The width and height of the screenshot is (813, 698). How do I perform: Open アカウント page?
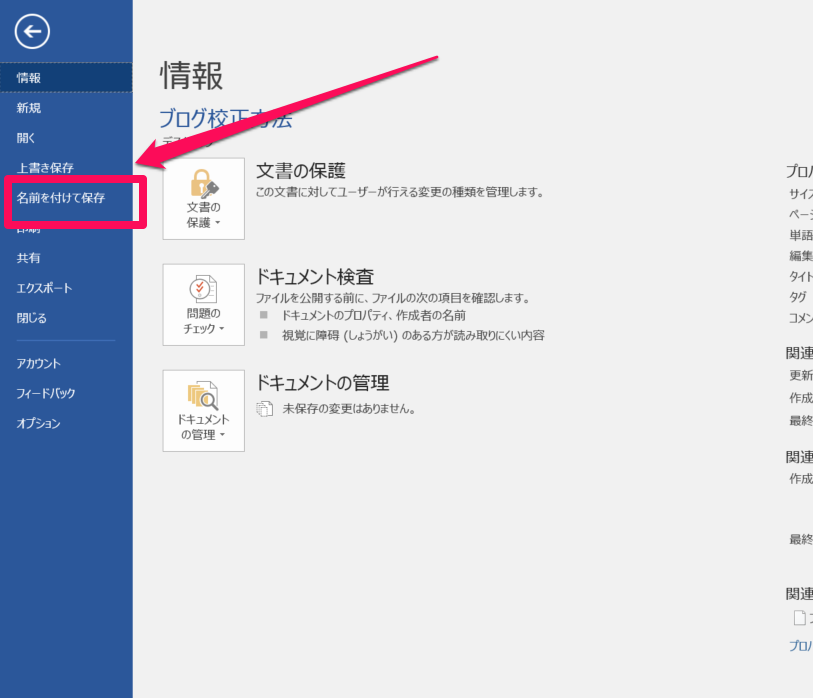point(66,364)
